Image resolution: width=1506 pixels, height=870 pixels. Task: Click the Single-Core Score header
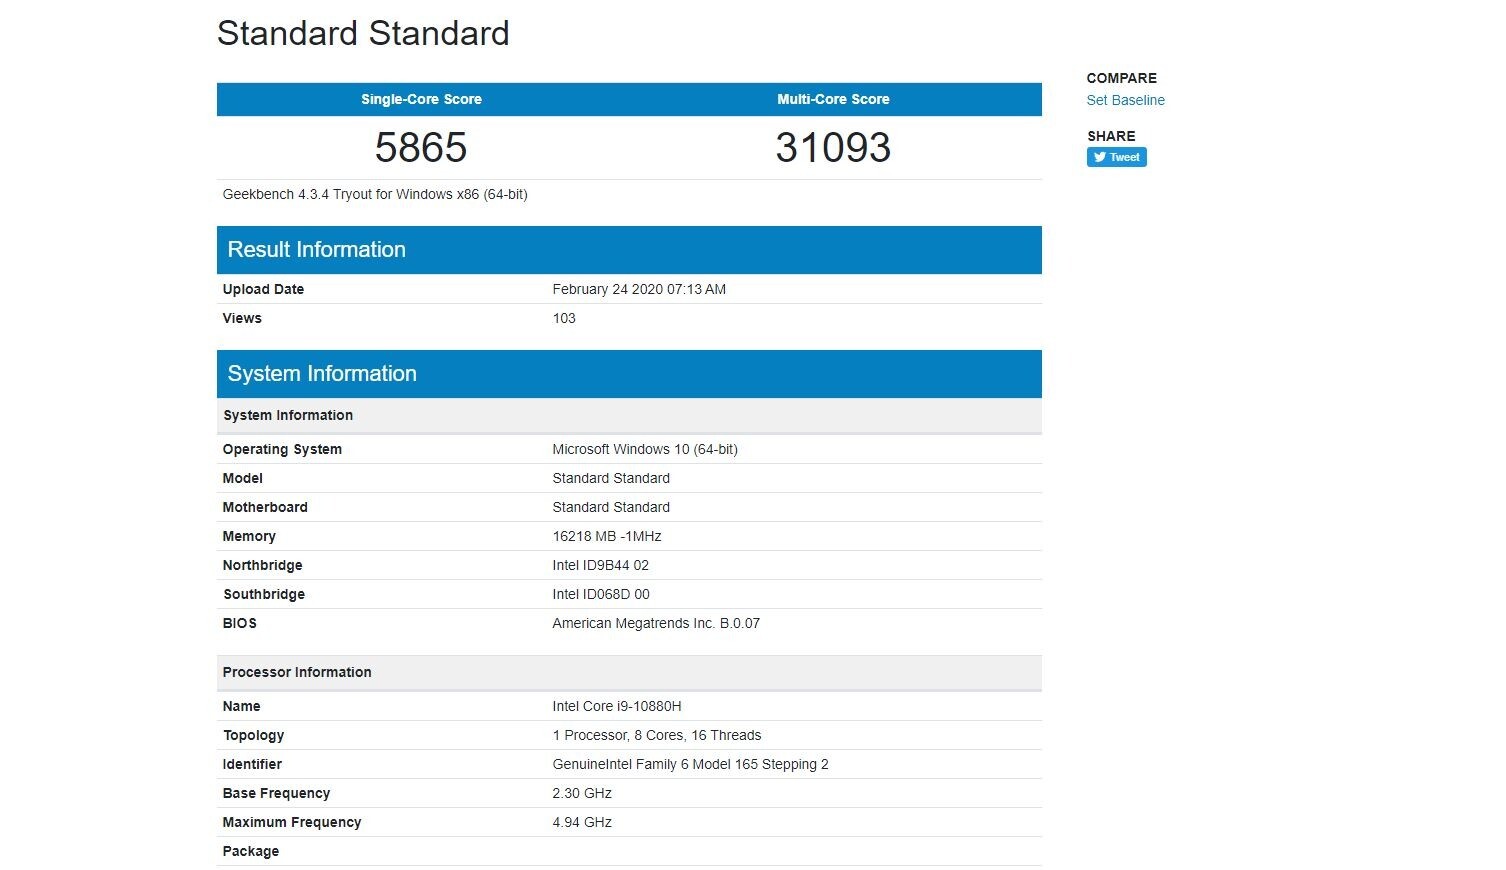click(x=421, y=99)
